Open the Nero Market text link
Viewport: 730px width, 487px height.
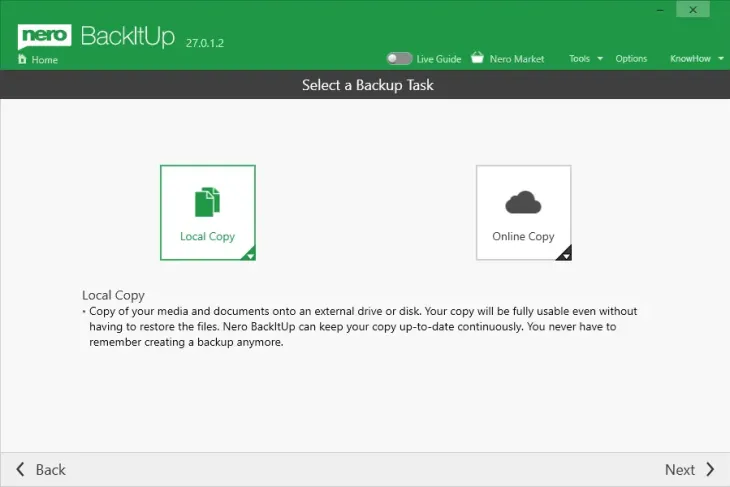517,59
